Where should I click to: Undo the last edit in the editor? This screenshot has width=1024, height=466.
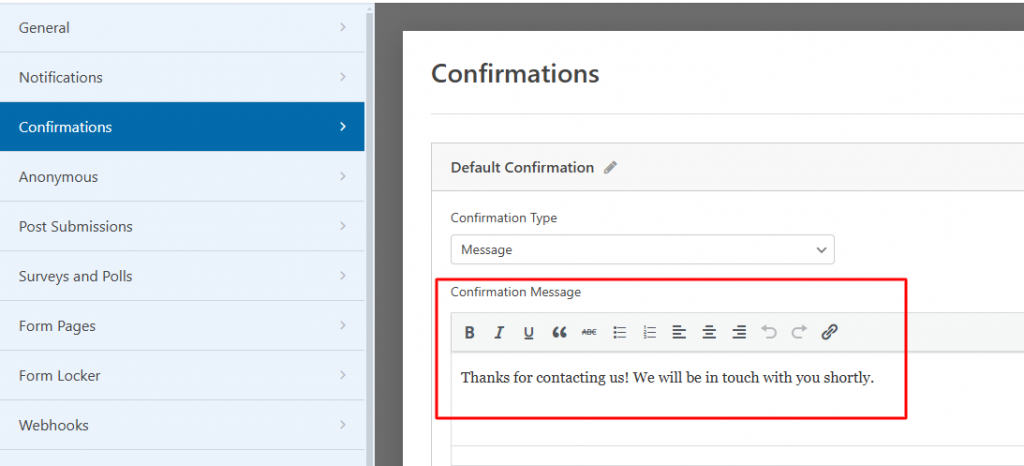769,332
